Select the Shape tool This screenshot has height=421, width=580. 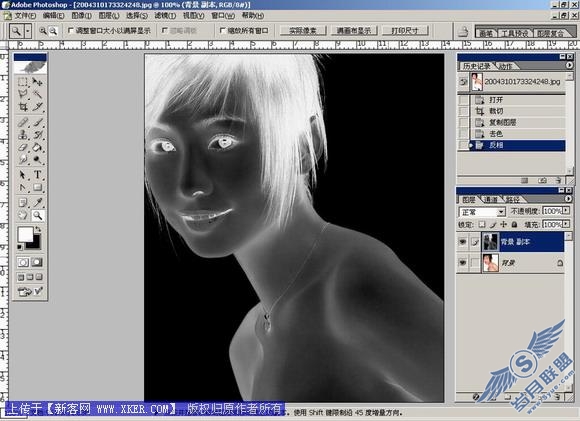(37, 187)
